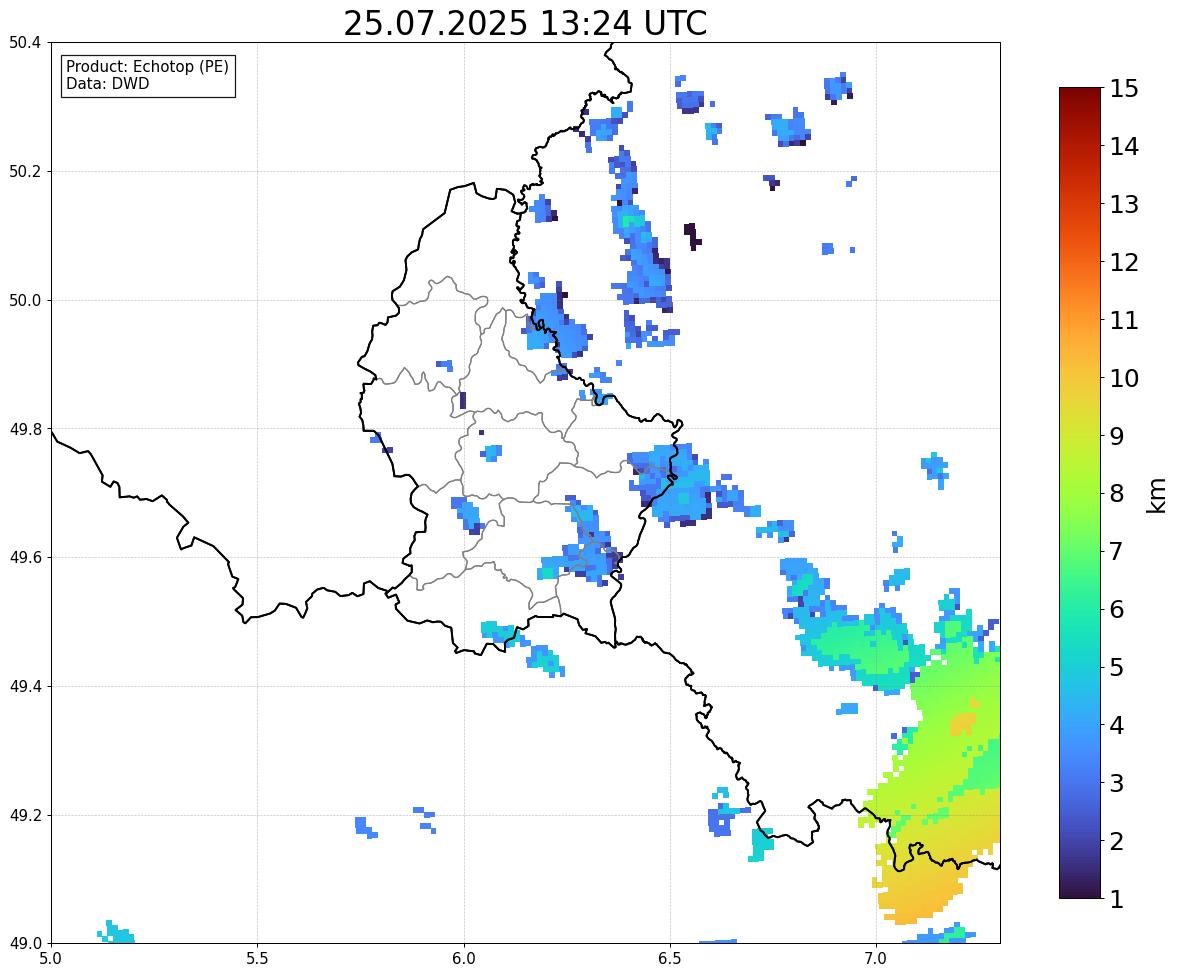Viewport: 1178px width, 976px height.
Task: Click colorbar tick label 7
Action: pyautogui.click(x=1117, y=551)
